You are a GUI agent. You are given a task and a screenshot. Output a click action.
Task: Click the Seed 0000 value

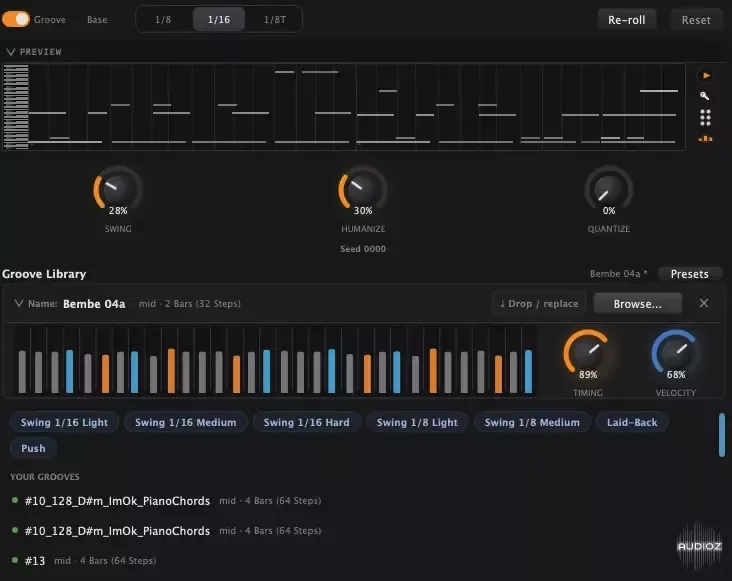pos(363,249)
